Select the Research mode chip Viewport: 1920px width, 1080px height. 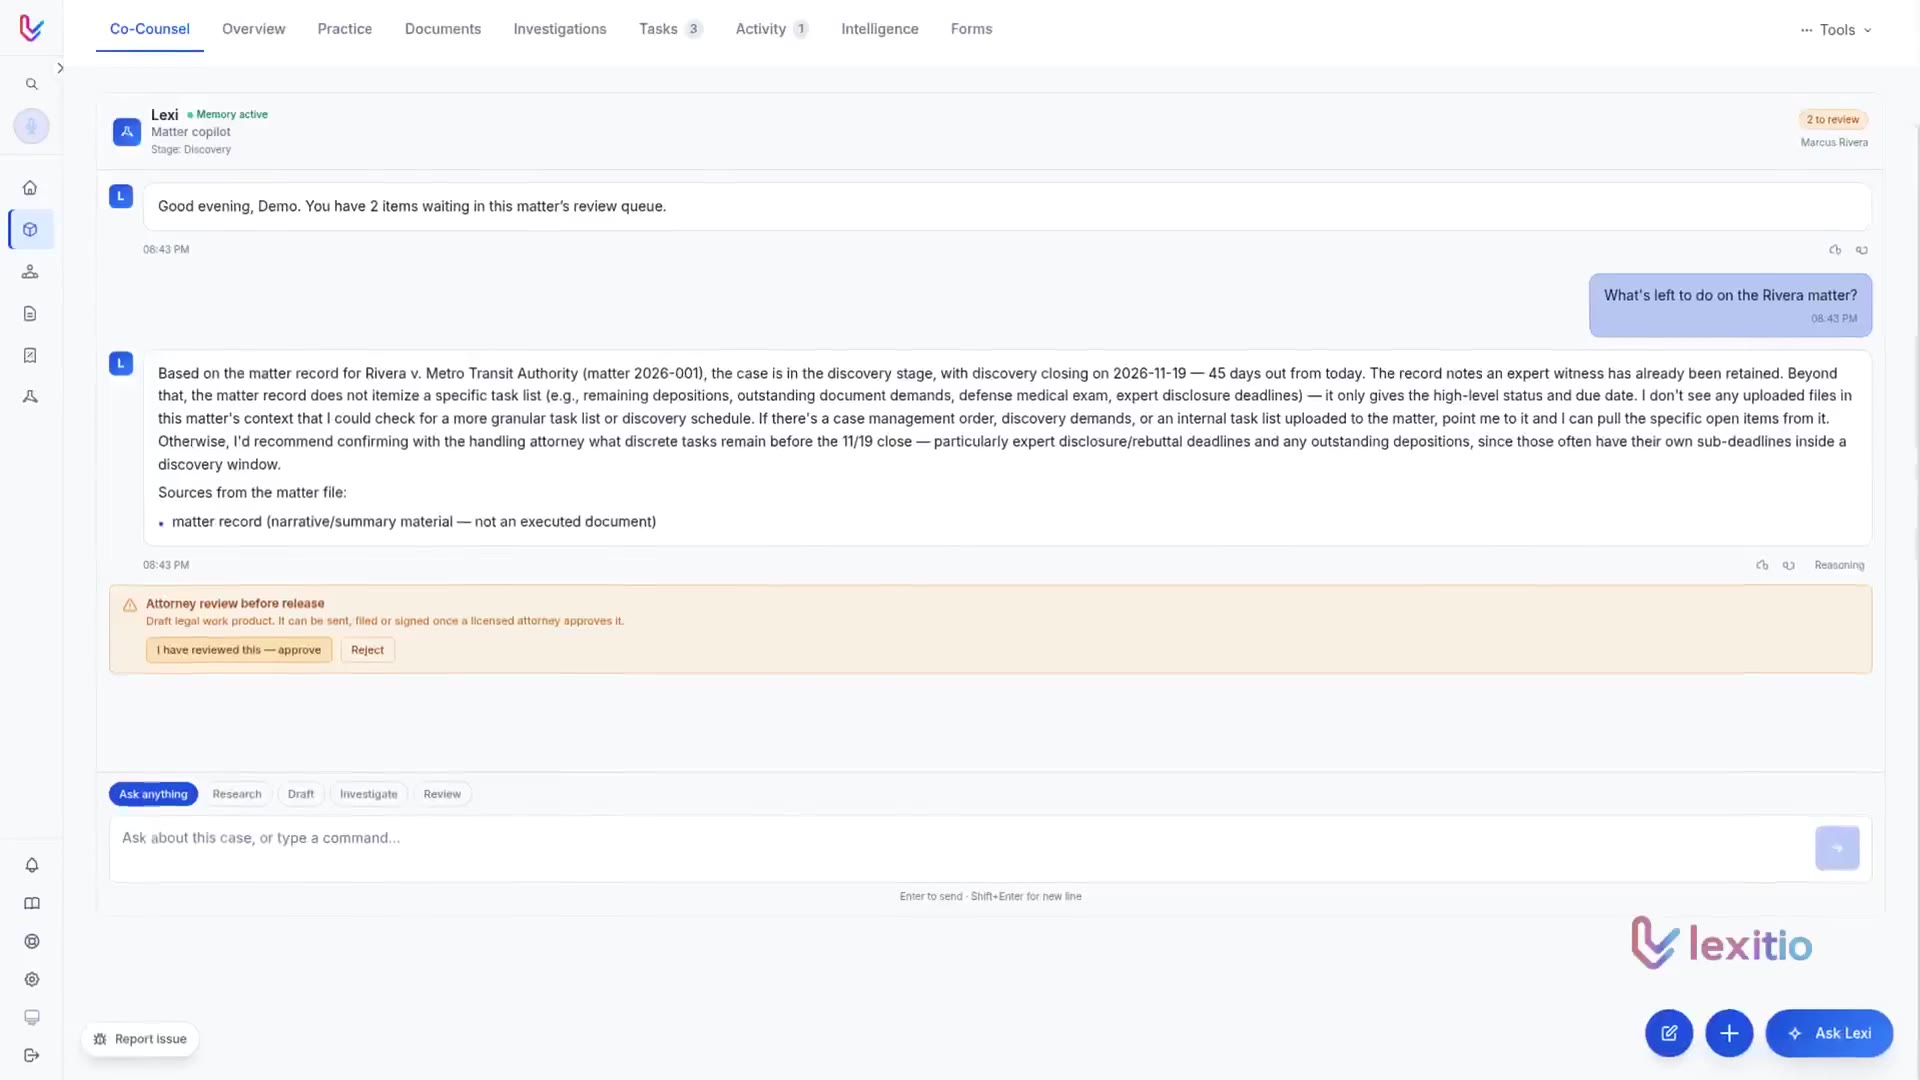tap(237, 794)
